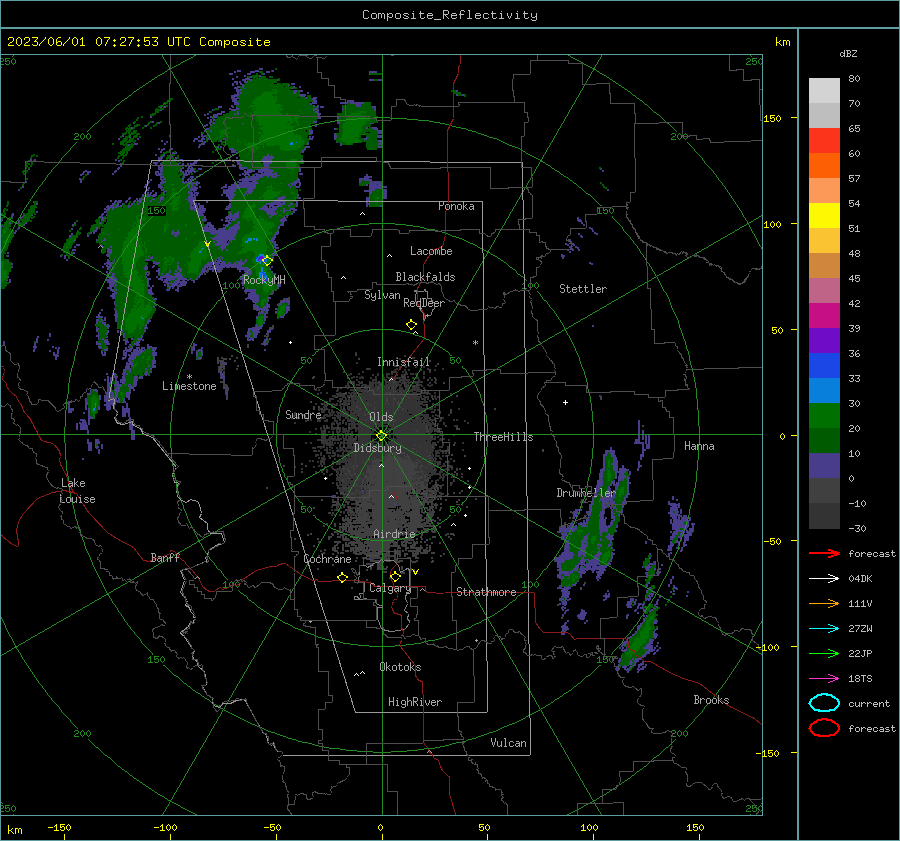The height and width of the screenshot is (841, 900).
Task: Click the RedDeer city label
Action: [424, 303]
